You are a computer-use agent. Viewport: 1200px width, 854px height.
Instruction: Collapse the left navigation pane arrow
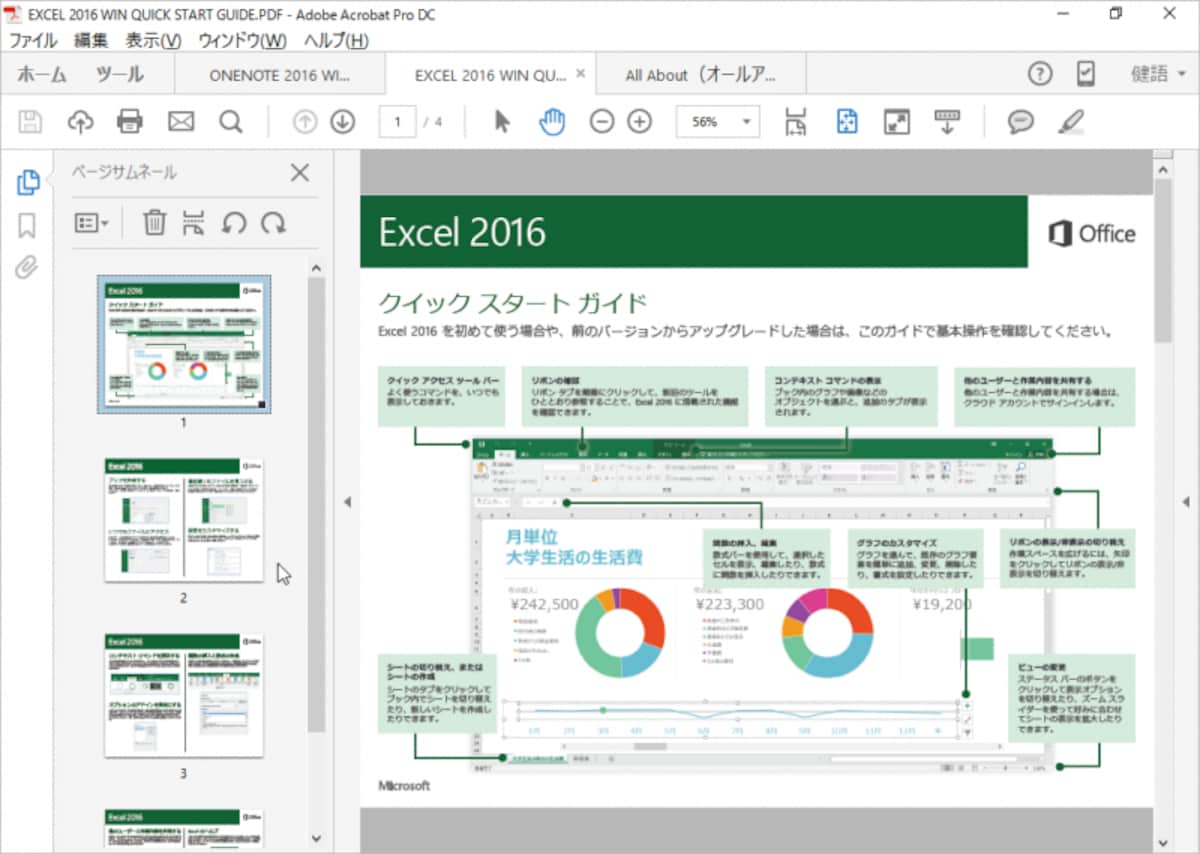click(347, 502)
